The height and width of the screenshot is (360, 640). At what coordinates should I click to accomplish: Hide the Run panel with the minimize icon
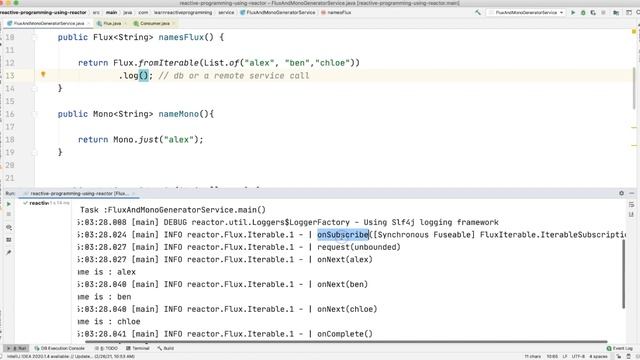point(632,193)
